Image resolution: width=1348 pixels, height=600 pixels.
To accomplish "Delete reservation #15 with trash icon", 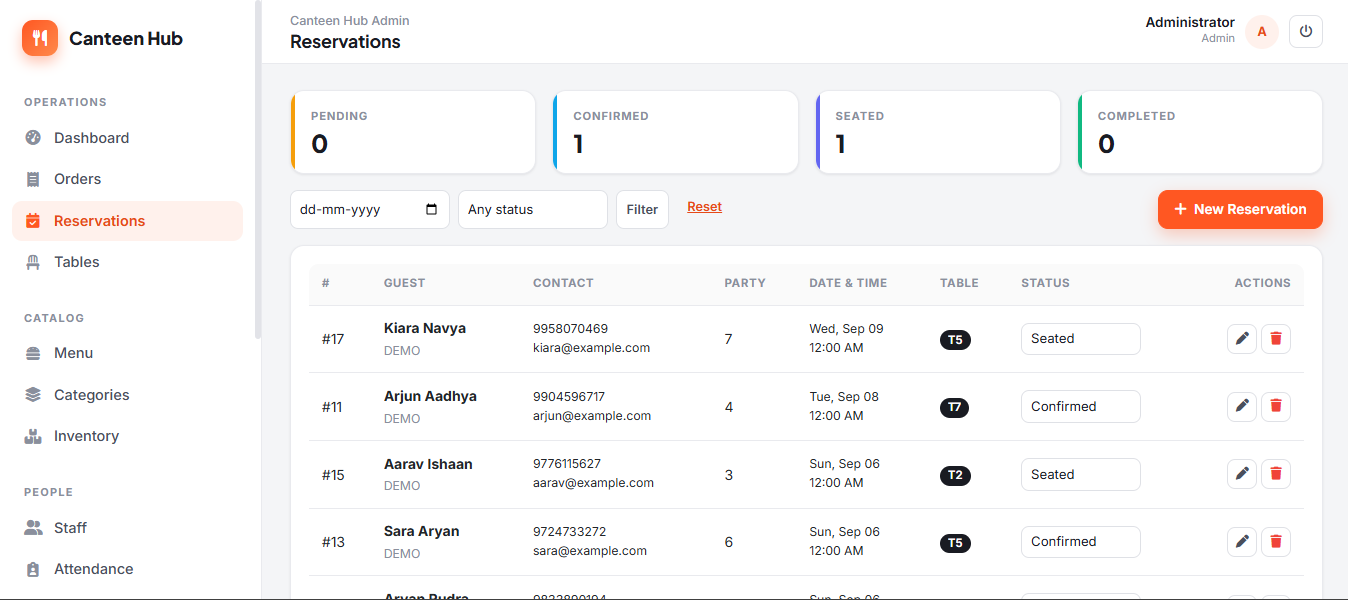I will point(1276,474).
